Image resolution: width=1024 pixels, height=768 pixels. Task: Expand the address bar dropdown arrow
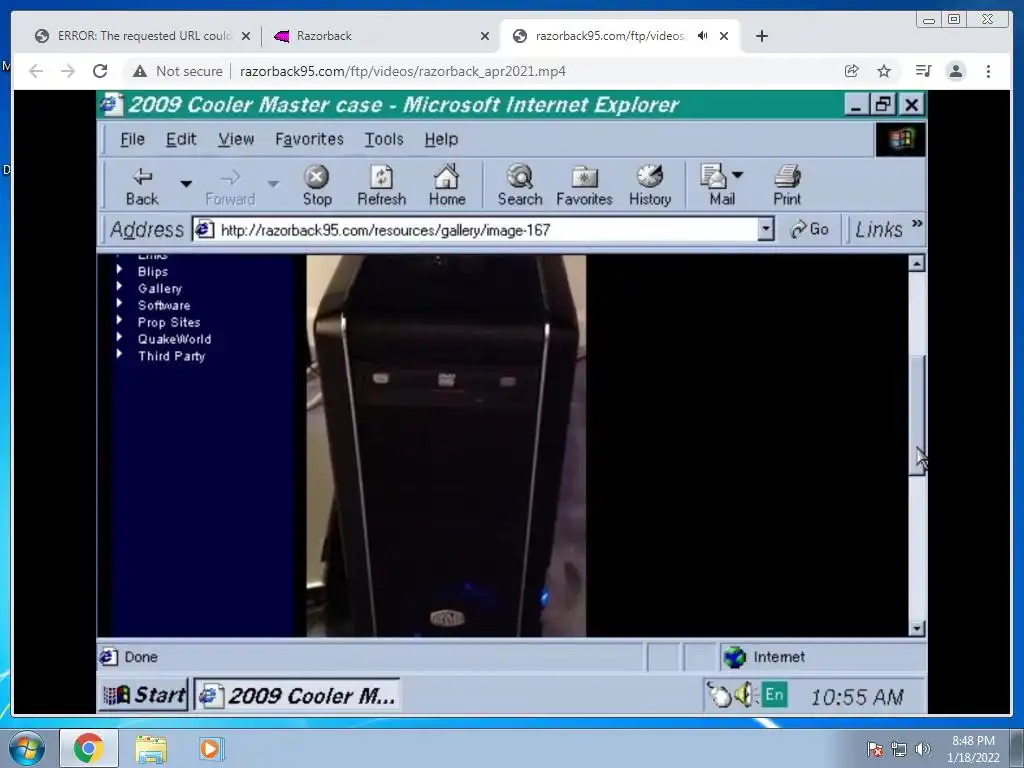(766, 230)
